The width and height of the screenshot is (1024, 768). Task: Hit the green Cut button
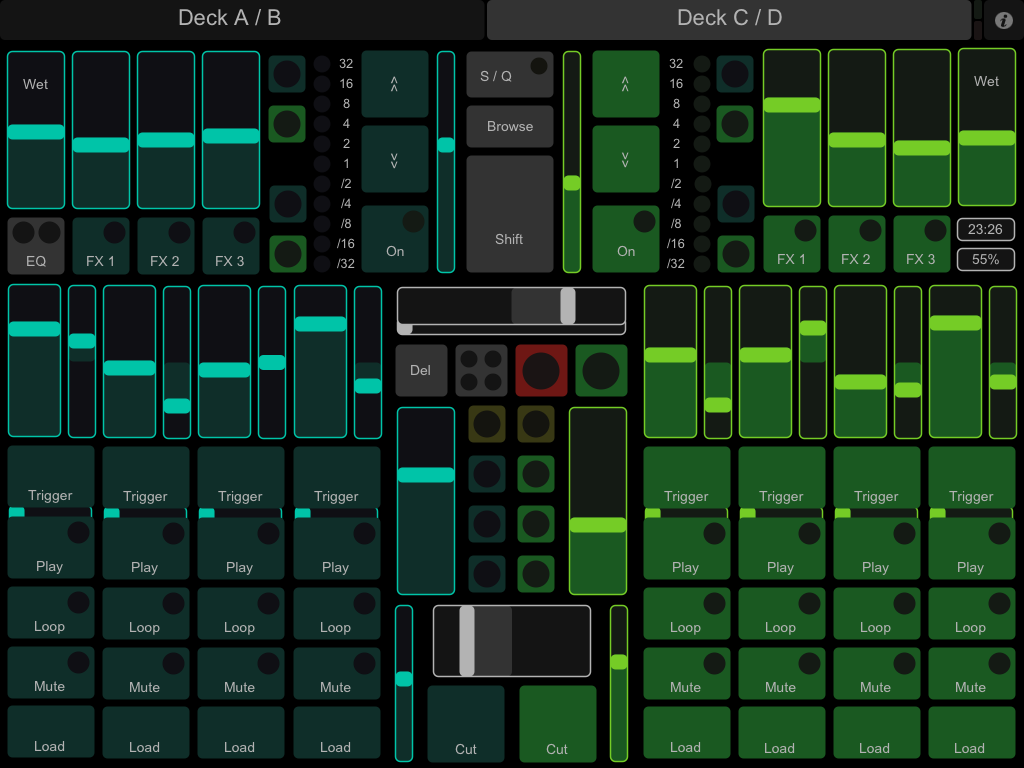point(557,722)
